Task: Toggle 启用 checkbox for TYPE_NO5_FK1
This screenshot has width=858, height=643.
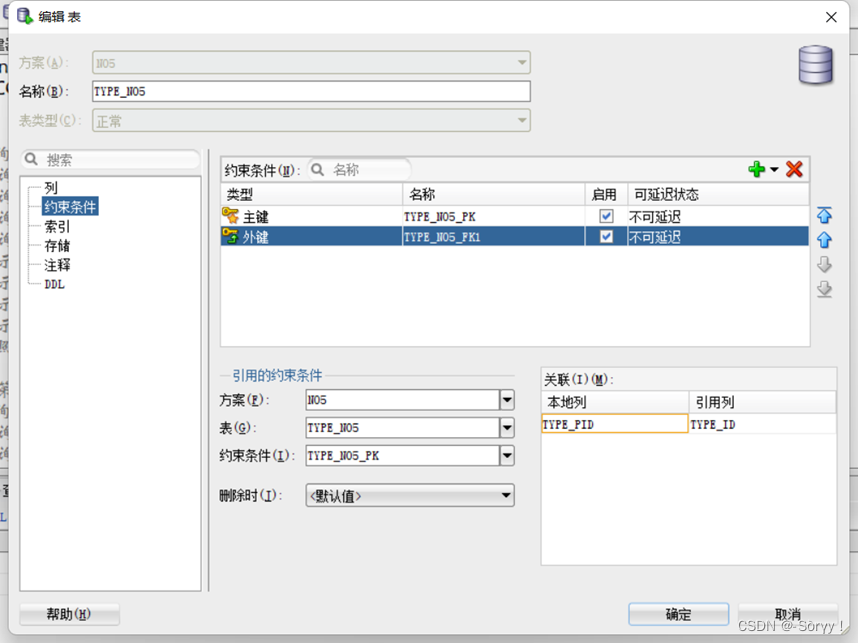Action: point(606,236)
